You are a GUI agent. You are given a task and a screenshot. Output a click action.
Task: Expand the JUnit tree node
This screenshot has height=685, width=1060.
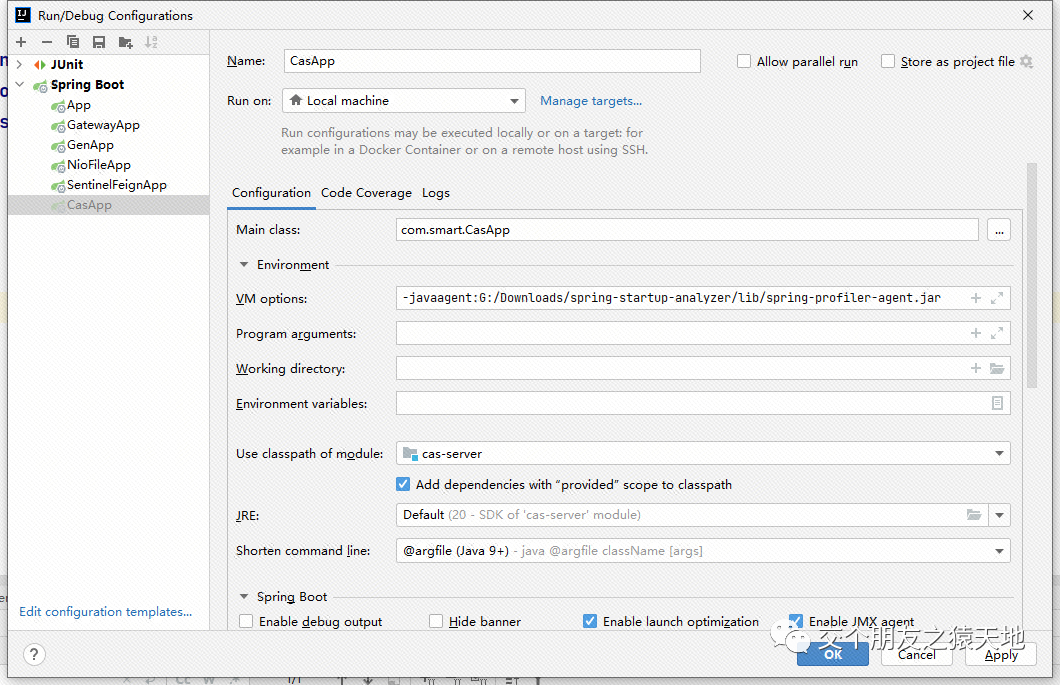click(20, 64)
